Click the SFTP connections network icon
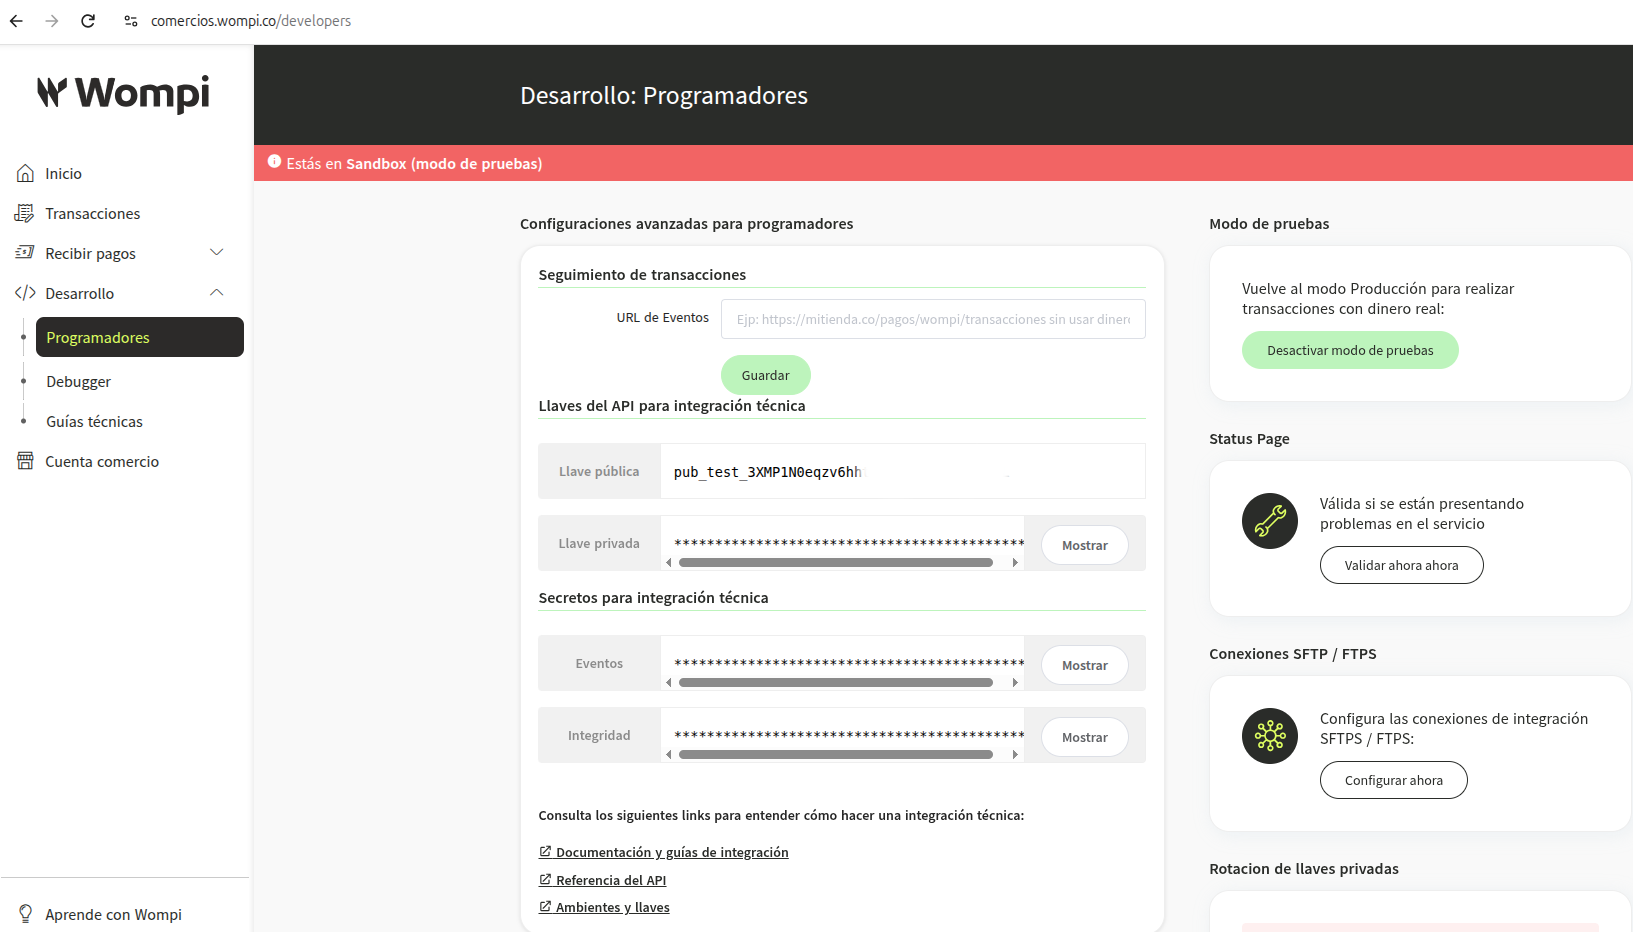Viewport: 1633px width, 932px height. click(x=1270, y=736)
